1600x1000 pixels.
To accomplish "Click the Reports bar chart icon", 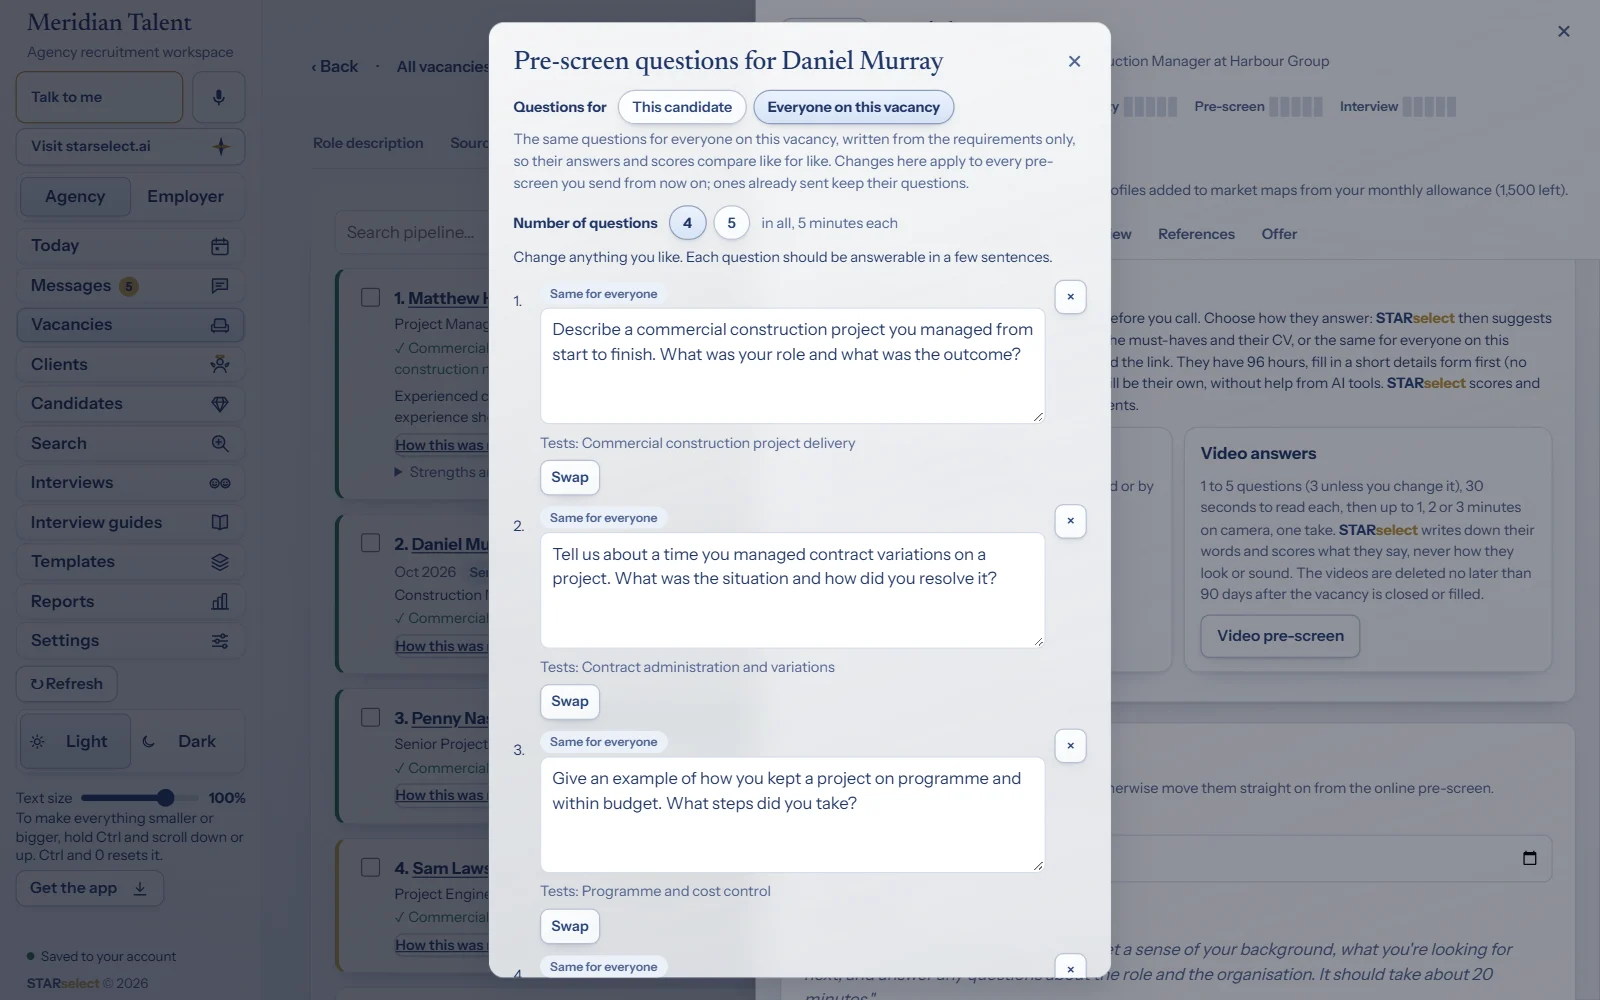I will 220,601.
